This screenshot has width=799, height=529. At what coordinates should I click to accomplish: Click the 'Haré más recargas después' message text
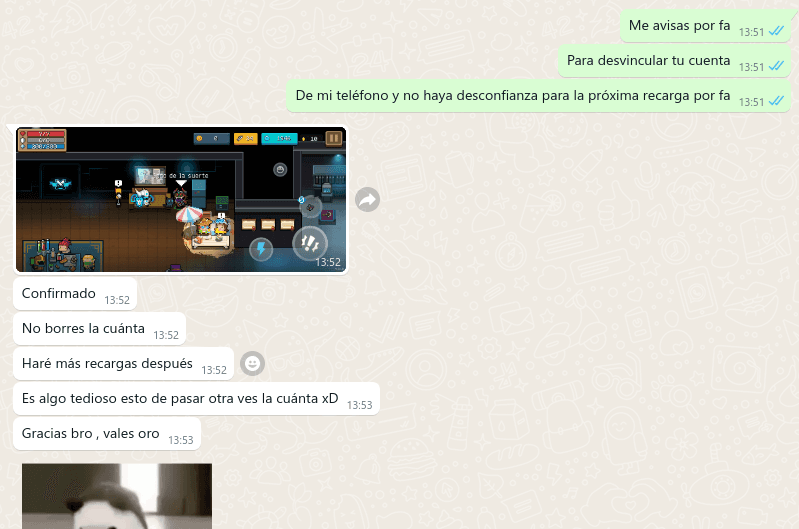pos(107,364)
